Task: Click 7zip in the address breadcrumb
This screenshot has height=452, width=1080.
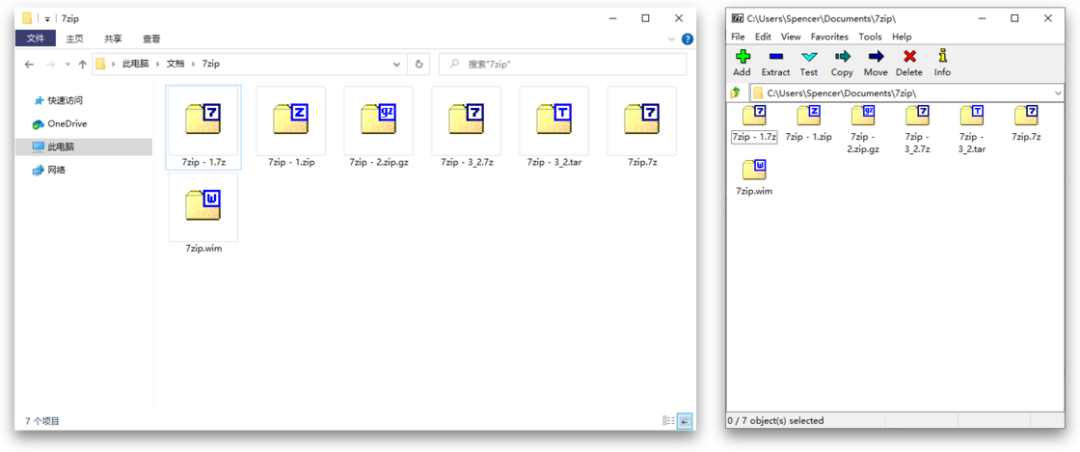Action: click(211, 64)
